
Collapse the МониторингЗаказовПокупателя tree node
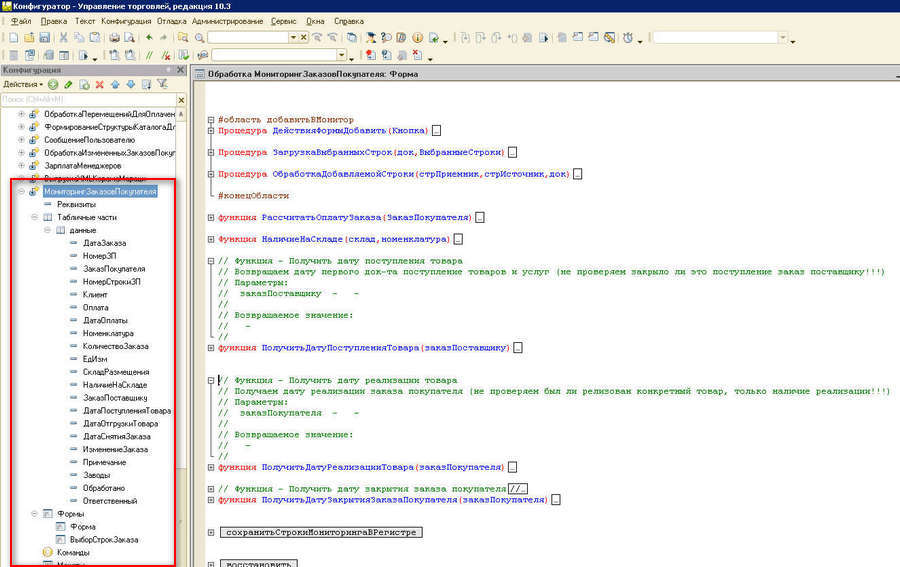pyautogui.click(x=21, y=191)
